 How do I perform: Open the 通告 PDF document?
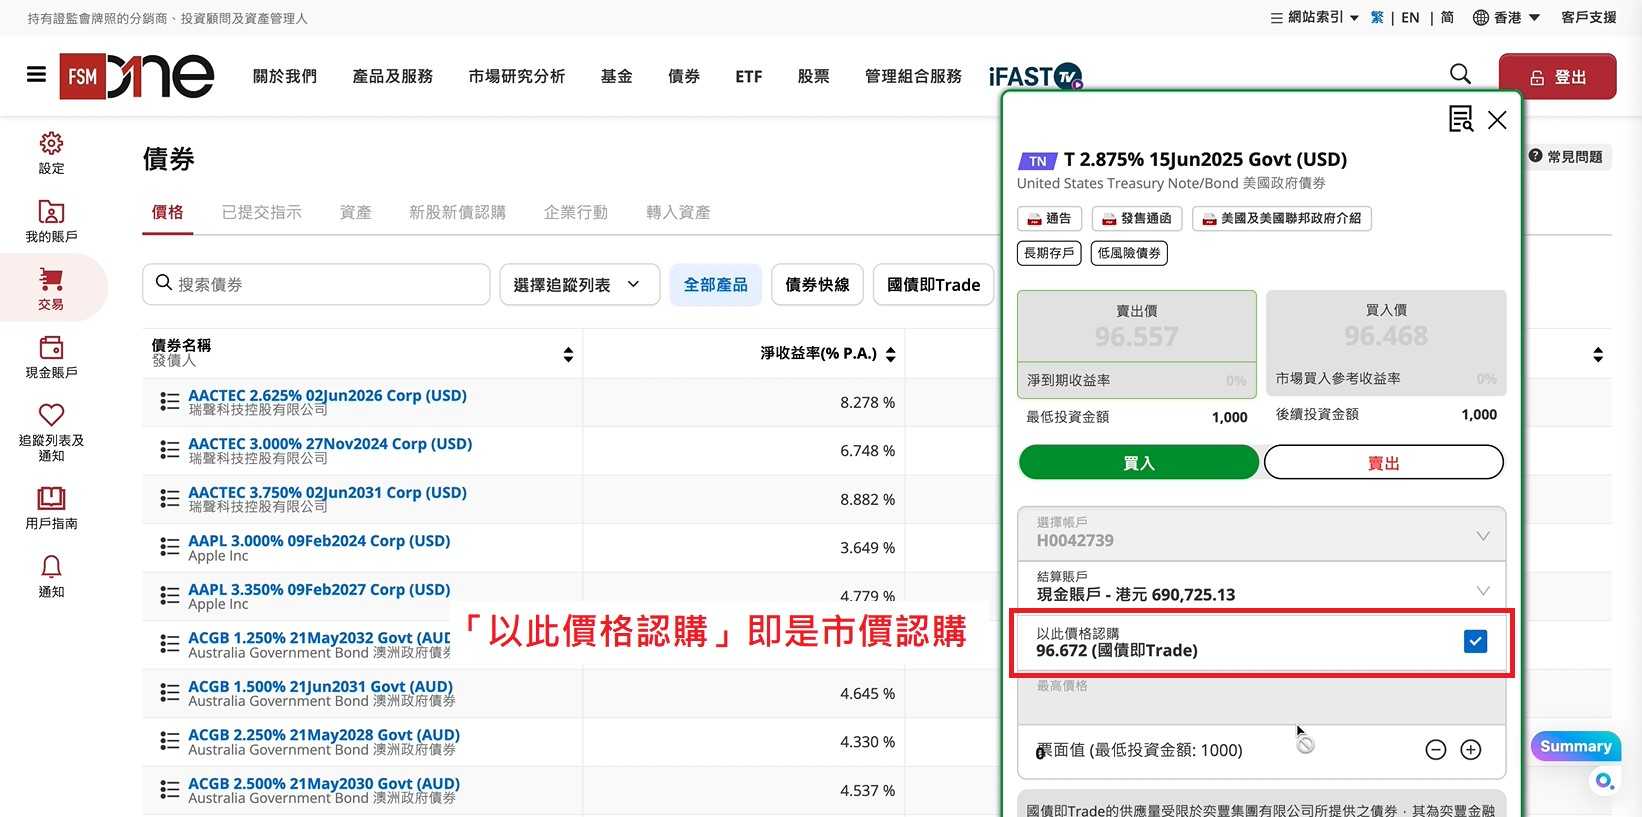pos(1049,219)
